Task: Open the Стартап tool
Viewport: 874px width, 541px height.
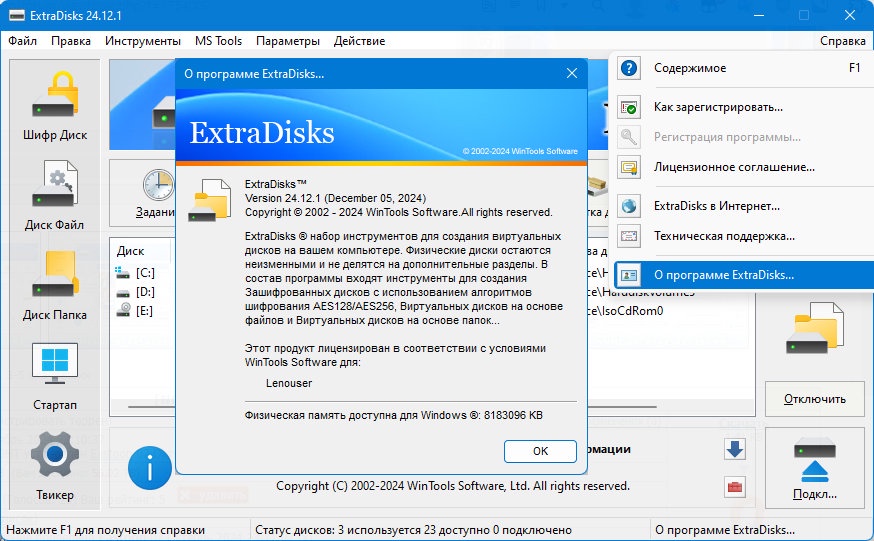Action: [x=55, y=376]
